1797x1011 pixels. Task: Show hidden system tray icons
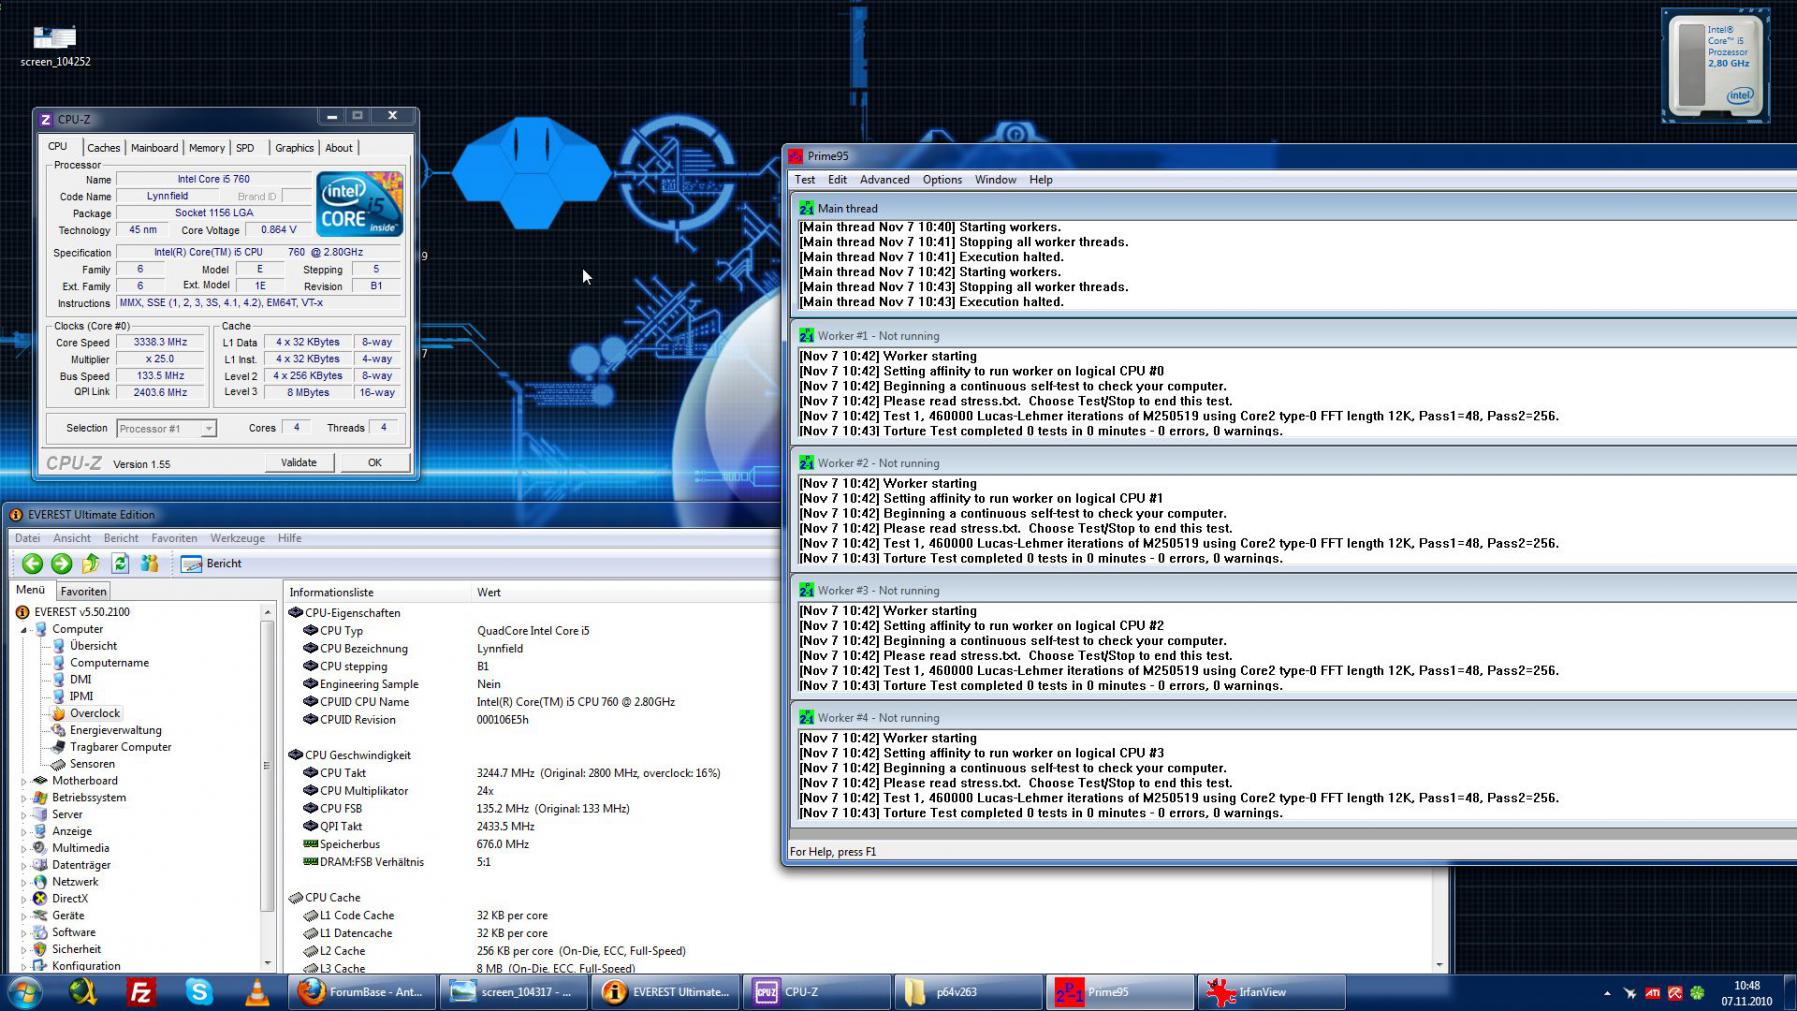1607,993
